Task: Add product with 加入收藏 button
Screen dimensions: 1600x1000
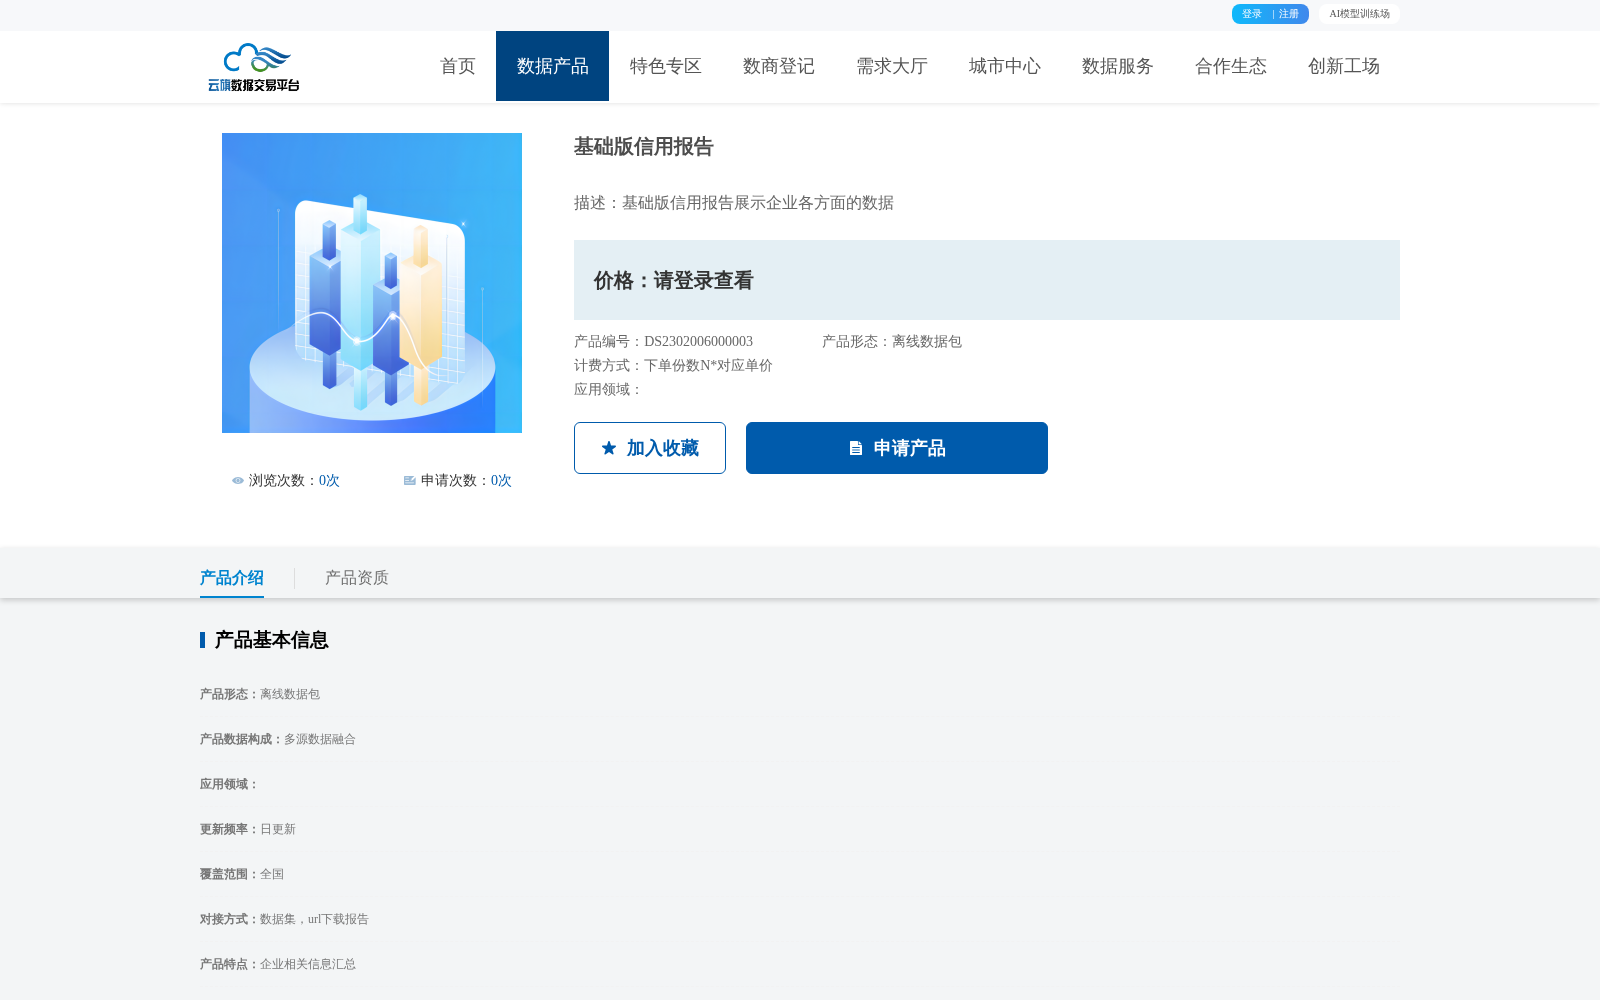Action: tap(650, 448)
